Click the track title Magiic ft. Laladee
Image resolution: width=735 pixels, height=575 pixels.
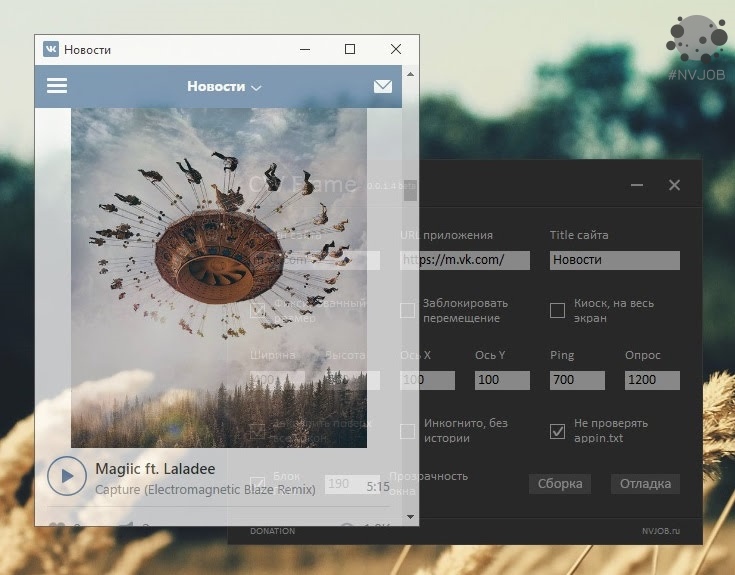tap(155, 469)
